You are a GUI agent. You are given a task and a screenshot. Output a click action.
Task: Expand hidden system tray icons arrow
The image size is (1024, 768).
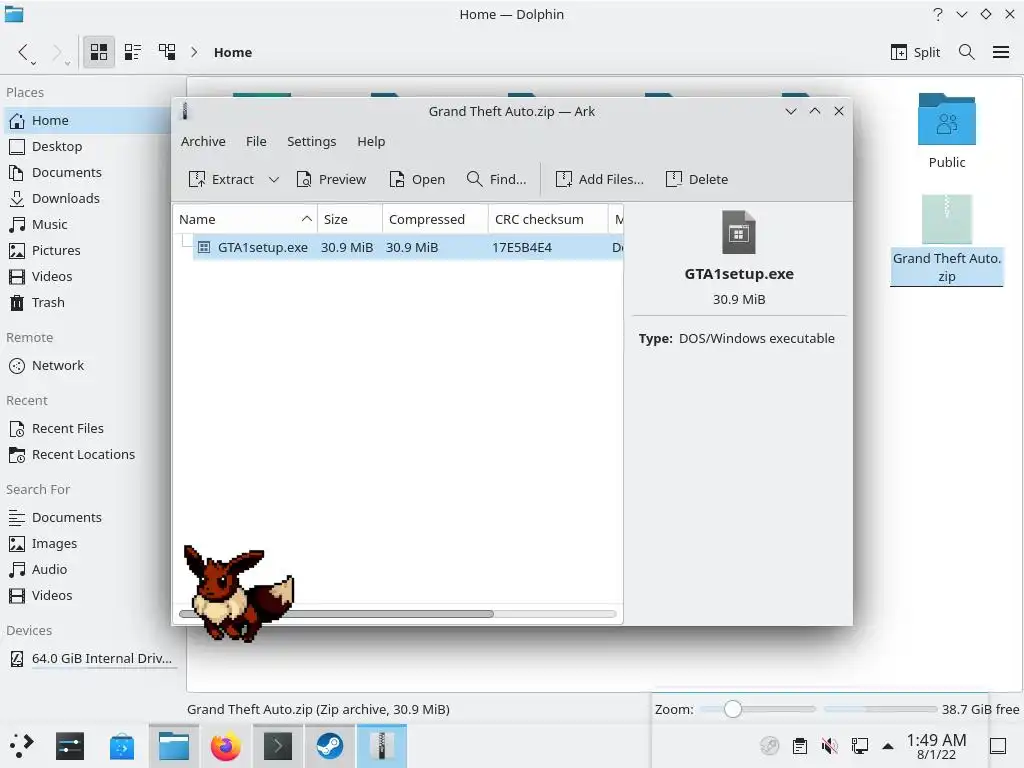click(x=888, y=746)
